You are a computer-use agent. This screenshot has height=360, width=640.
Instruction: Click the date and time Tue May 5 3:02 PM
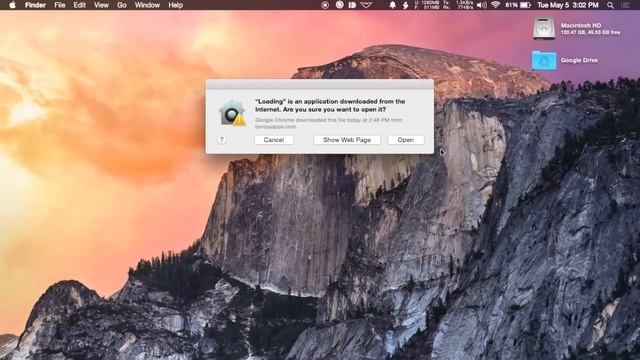(x=568, y=5)
